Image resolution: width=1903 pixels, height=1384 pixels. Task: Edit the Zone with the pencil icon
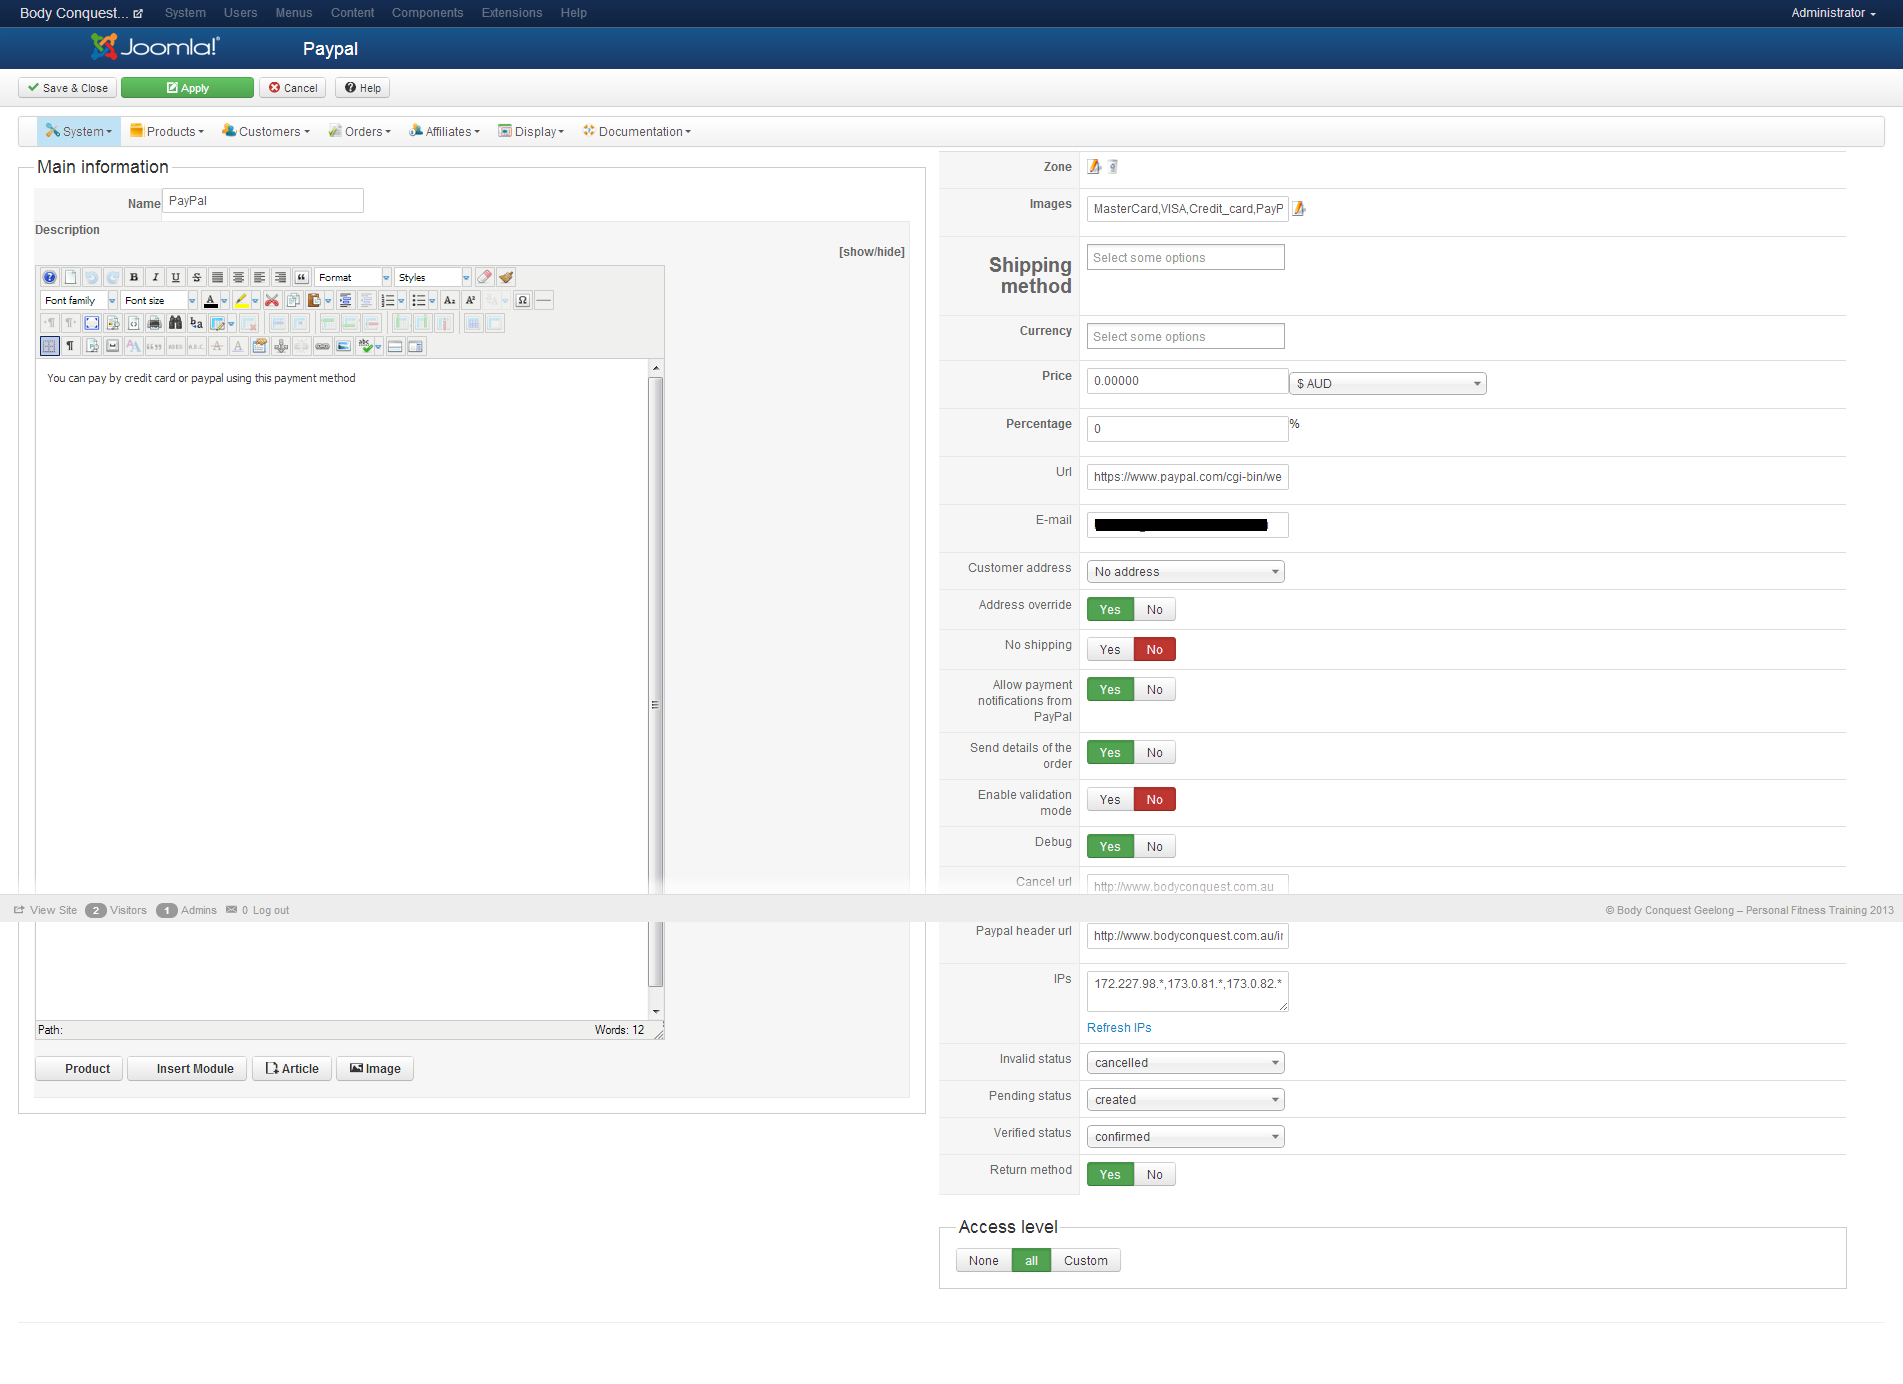pyautogui.click(x=1095, y=167)
